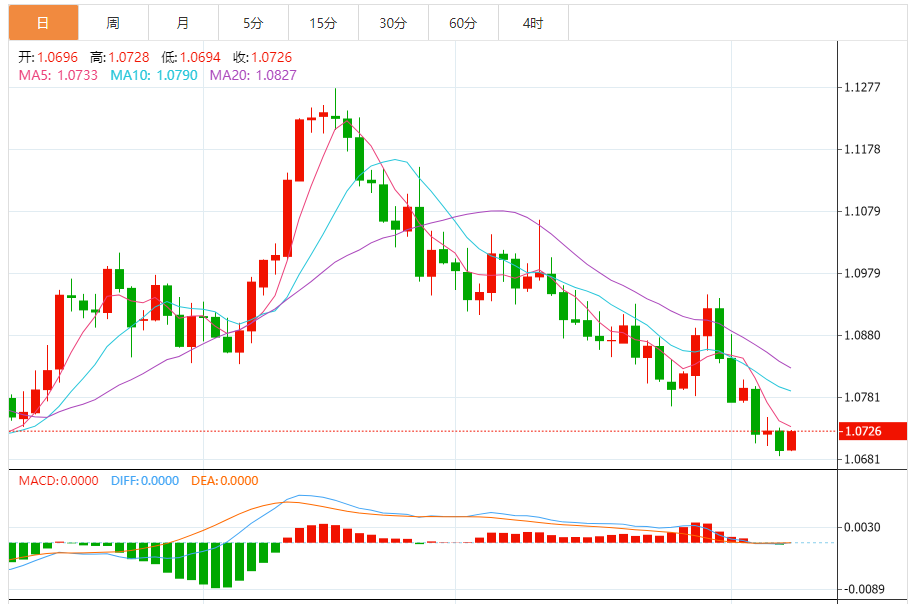Screen dimensions: 914x604
Task: Click the 1.1178 price axis label
Action: (862, 149)
